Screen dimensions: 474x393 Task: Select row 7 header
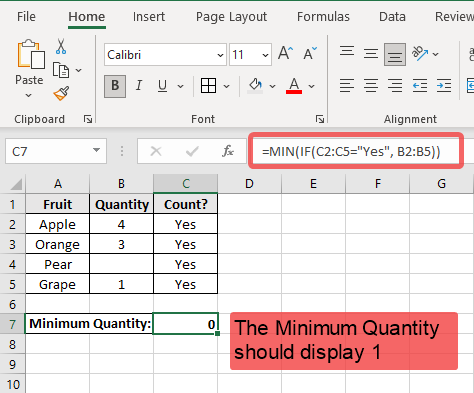pyautogui.click(x=12, y=324)
